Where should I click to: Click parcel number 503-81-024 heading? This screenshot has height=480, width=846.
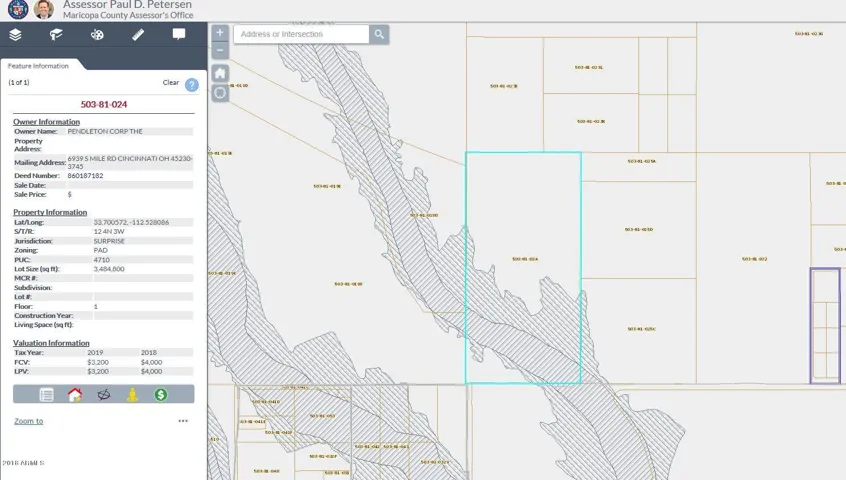[x=104, y=105]
